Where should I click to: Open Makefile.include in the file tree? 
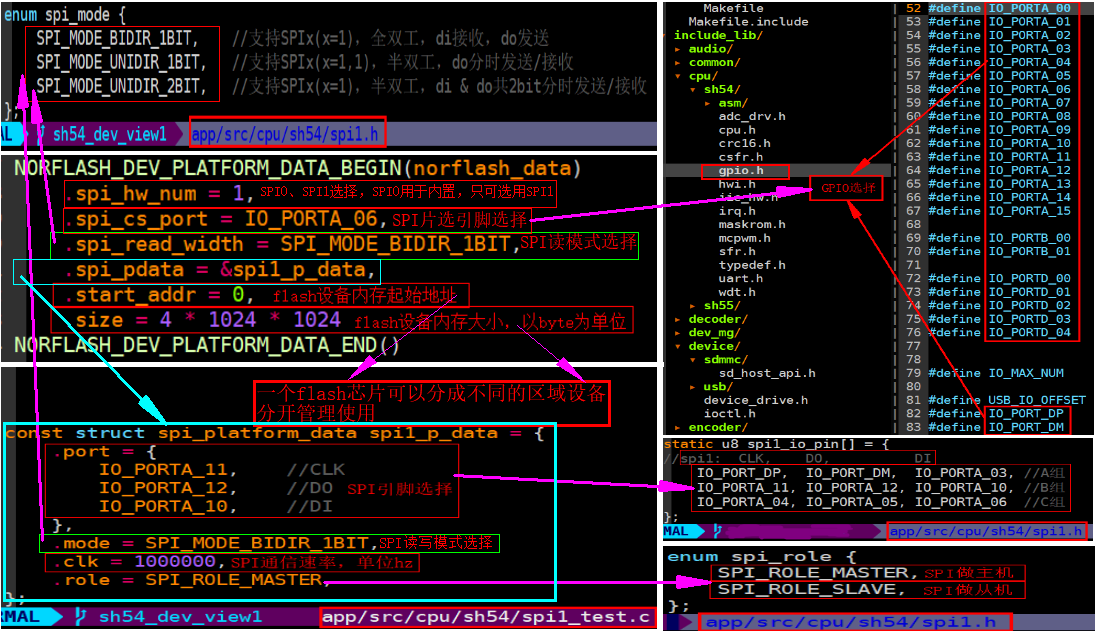coord(748,22)
